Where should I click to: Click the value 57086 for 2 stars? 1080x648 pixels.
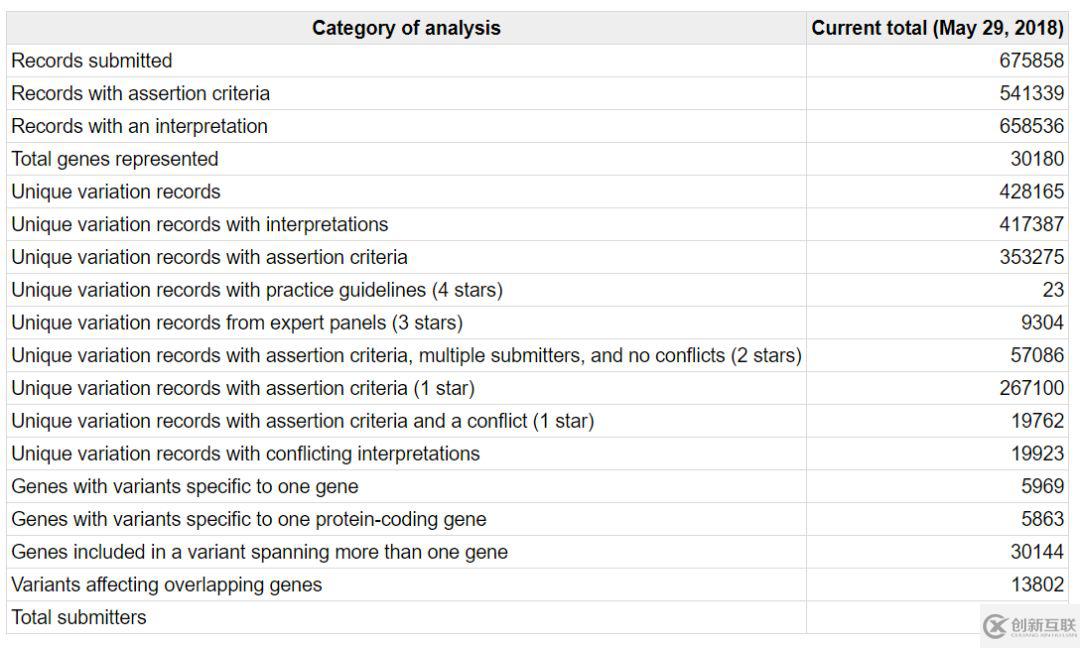[1037, 355]
